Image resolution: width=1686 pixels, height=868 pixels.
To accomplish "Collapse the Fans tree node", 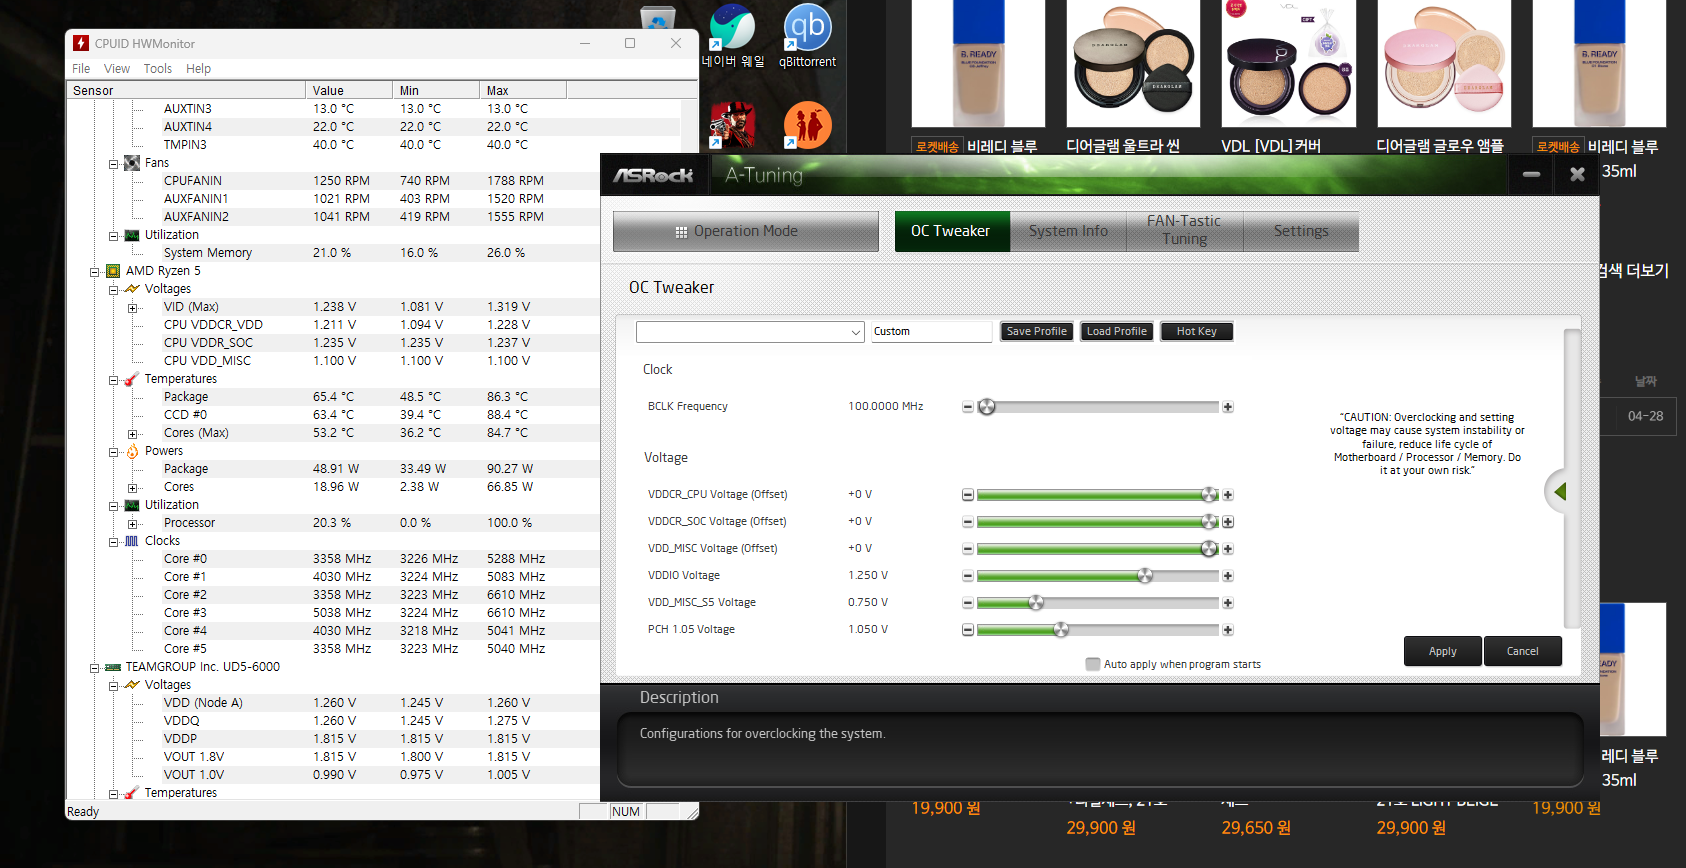I will pyautogui.click(x=113, y=164).
